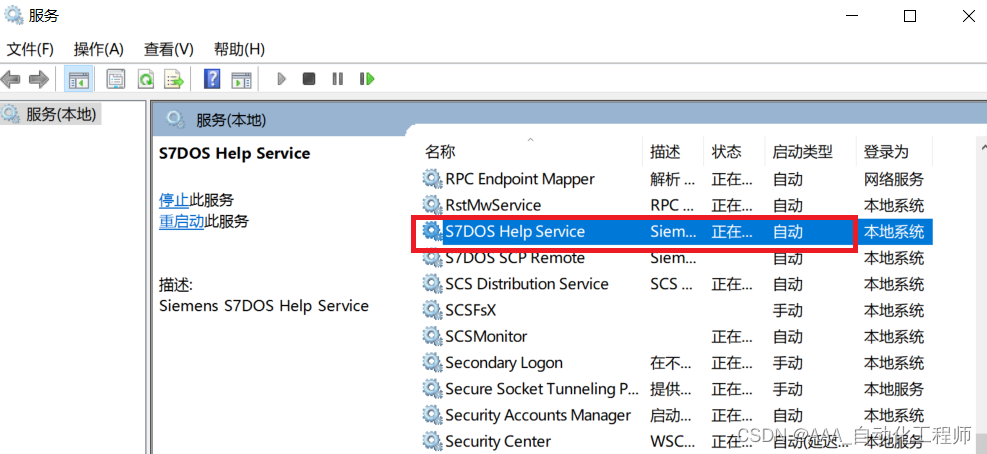
Task: Click 网络服务 logon of RPC Endpoint Mapper
Action: [894, 179]
